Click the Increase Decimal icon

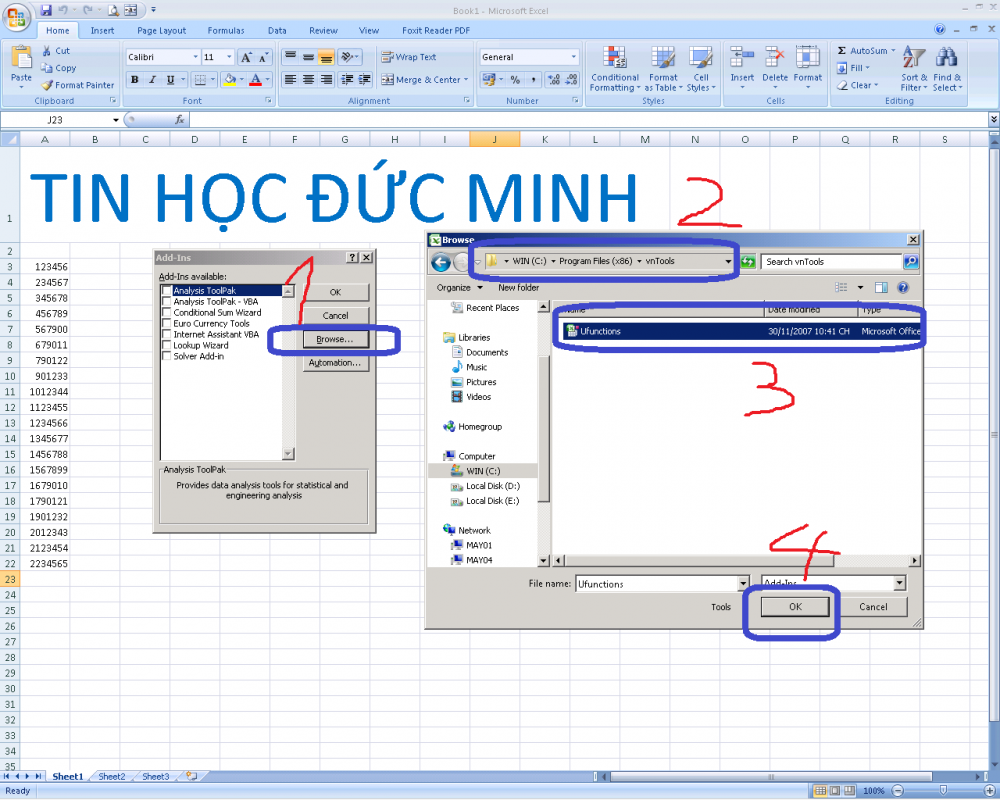pos(554,80)
